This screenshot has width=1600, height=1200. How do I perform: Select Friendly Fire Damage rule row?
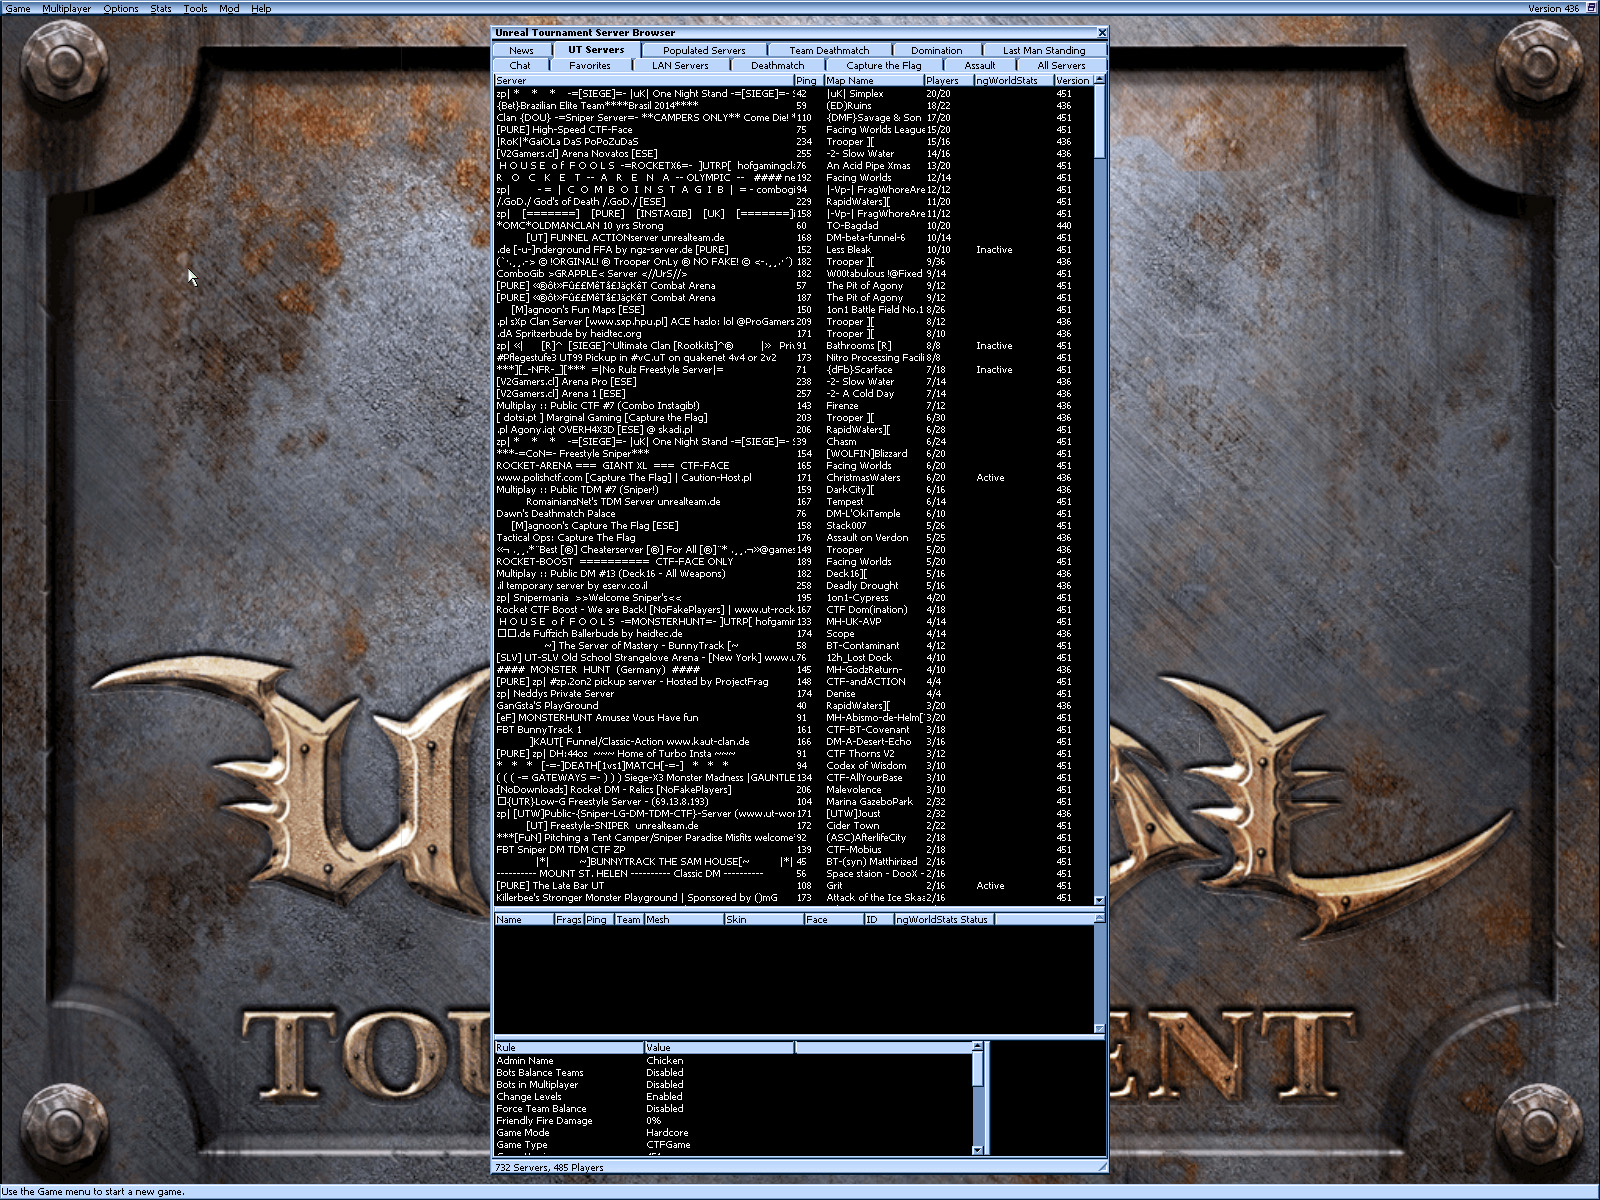[733, 1120]
